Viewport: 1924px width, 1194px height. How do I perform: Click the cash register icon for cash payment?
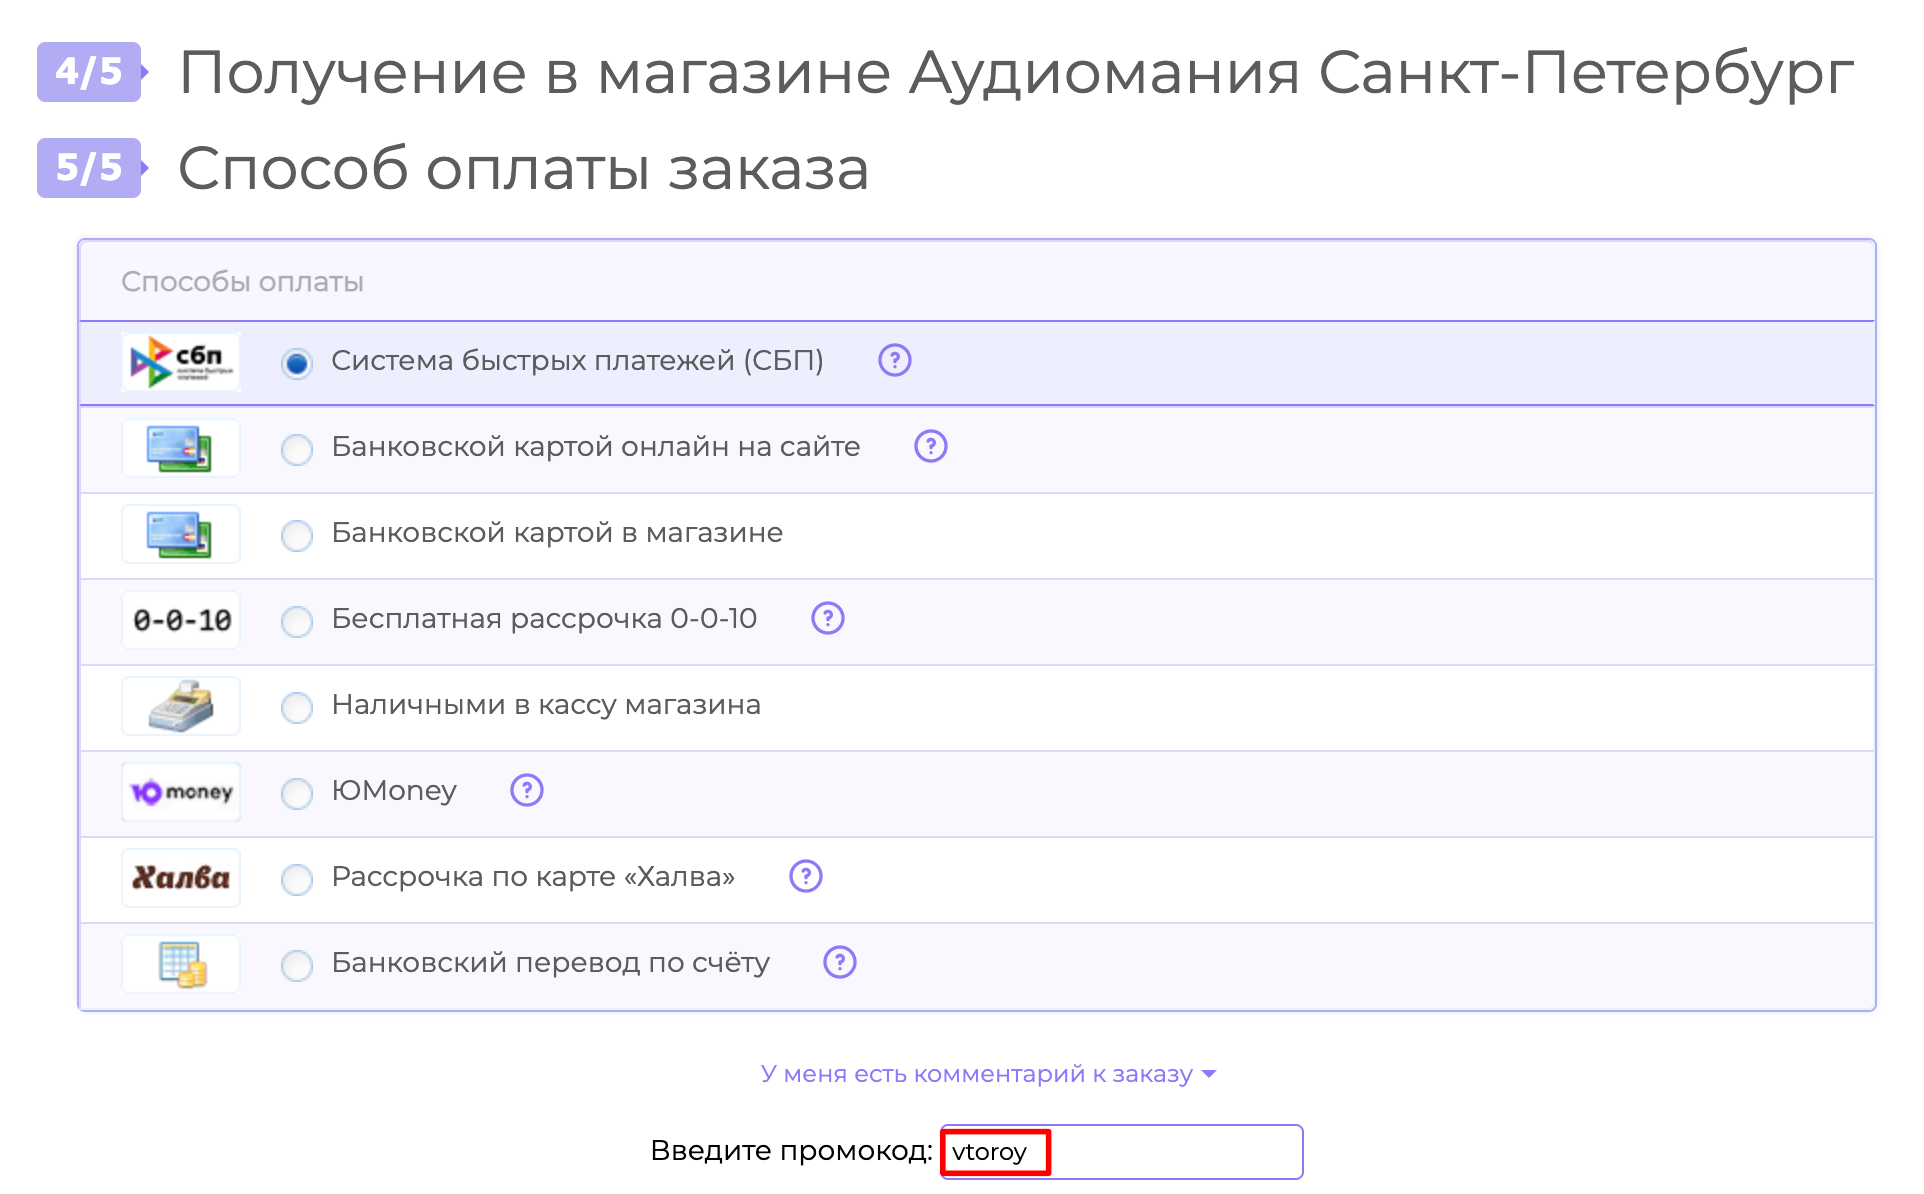[180, 705]
